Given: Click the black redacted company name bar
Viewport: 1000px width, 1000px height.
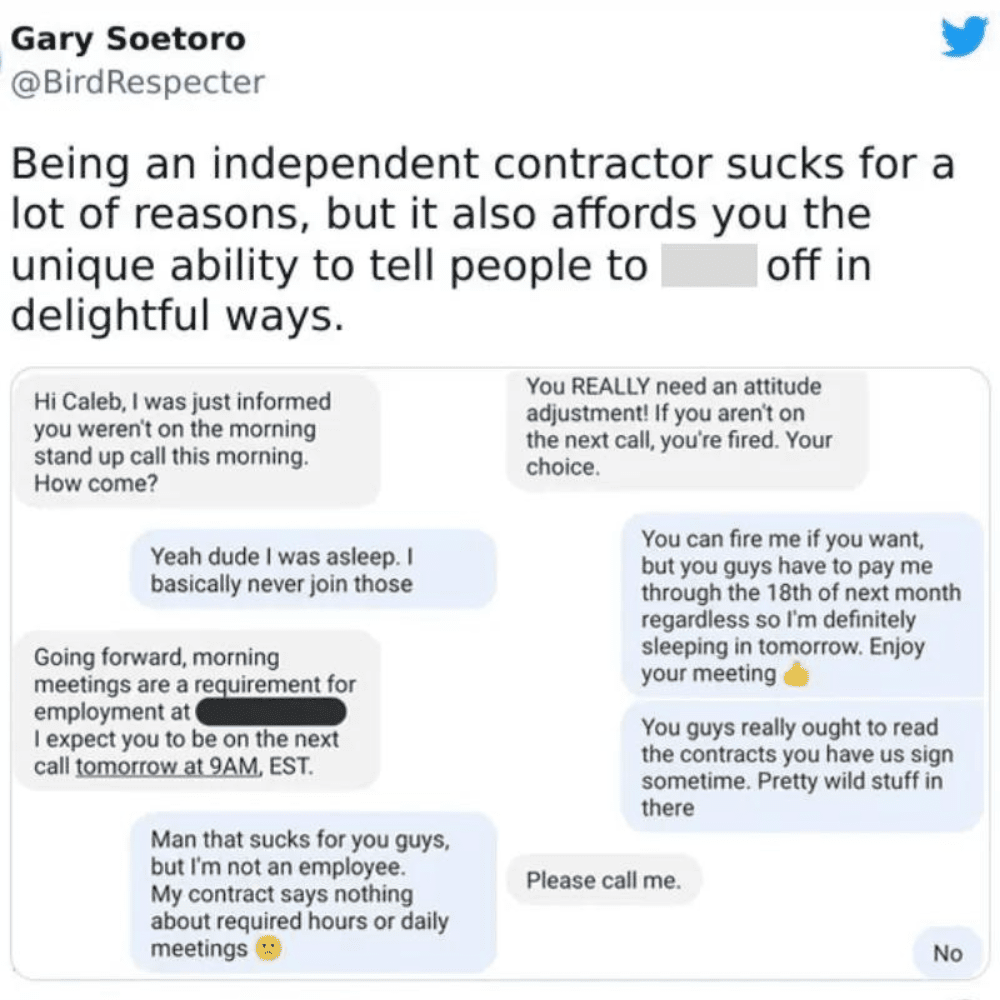Looking at the screenshot, I should coord(271,712).
